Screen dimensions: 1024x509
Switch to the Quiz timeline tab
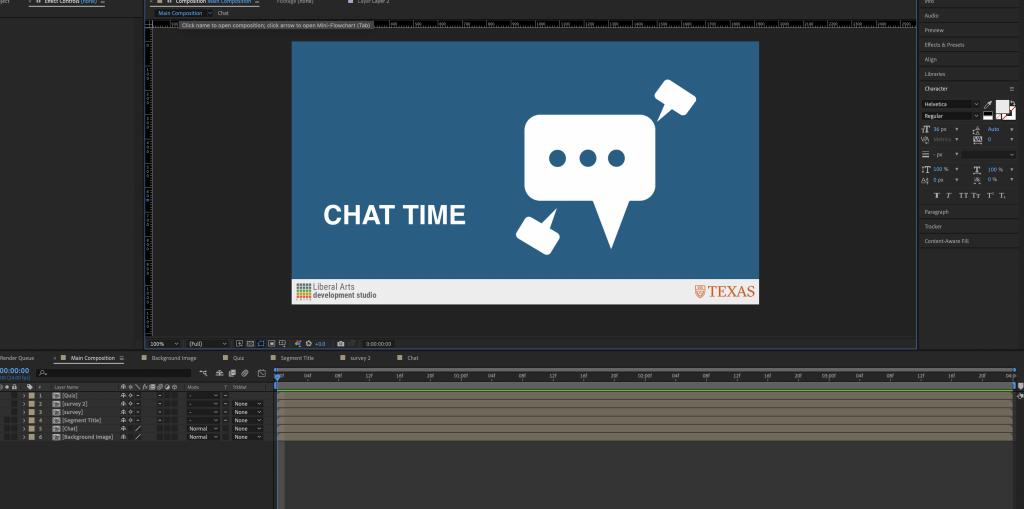[x=238, y=358]
